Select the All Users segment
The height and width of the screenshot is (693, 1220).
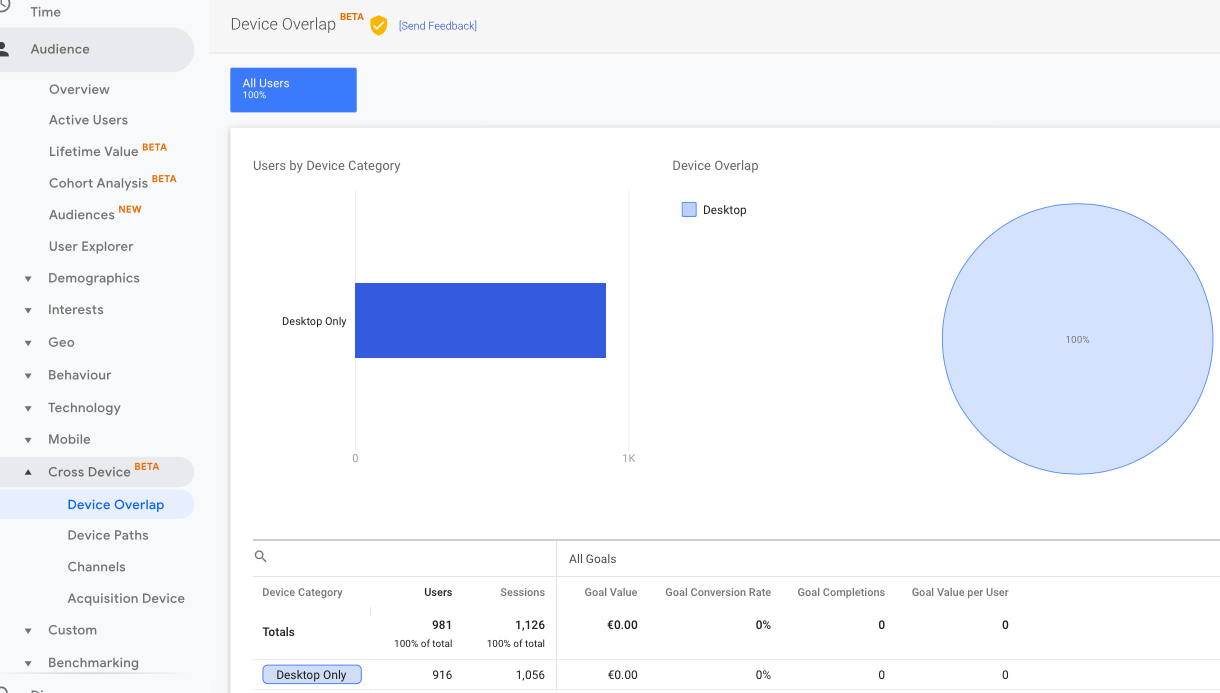click(x=293, y=89)
